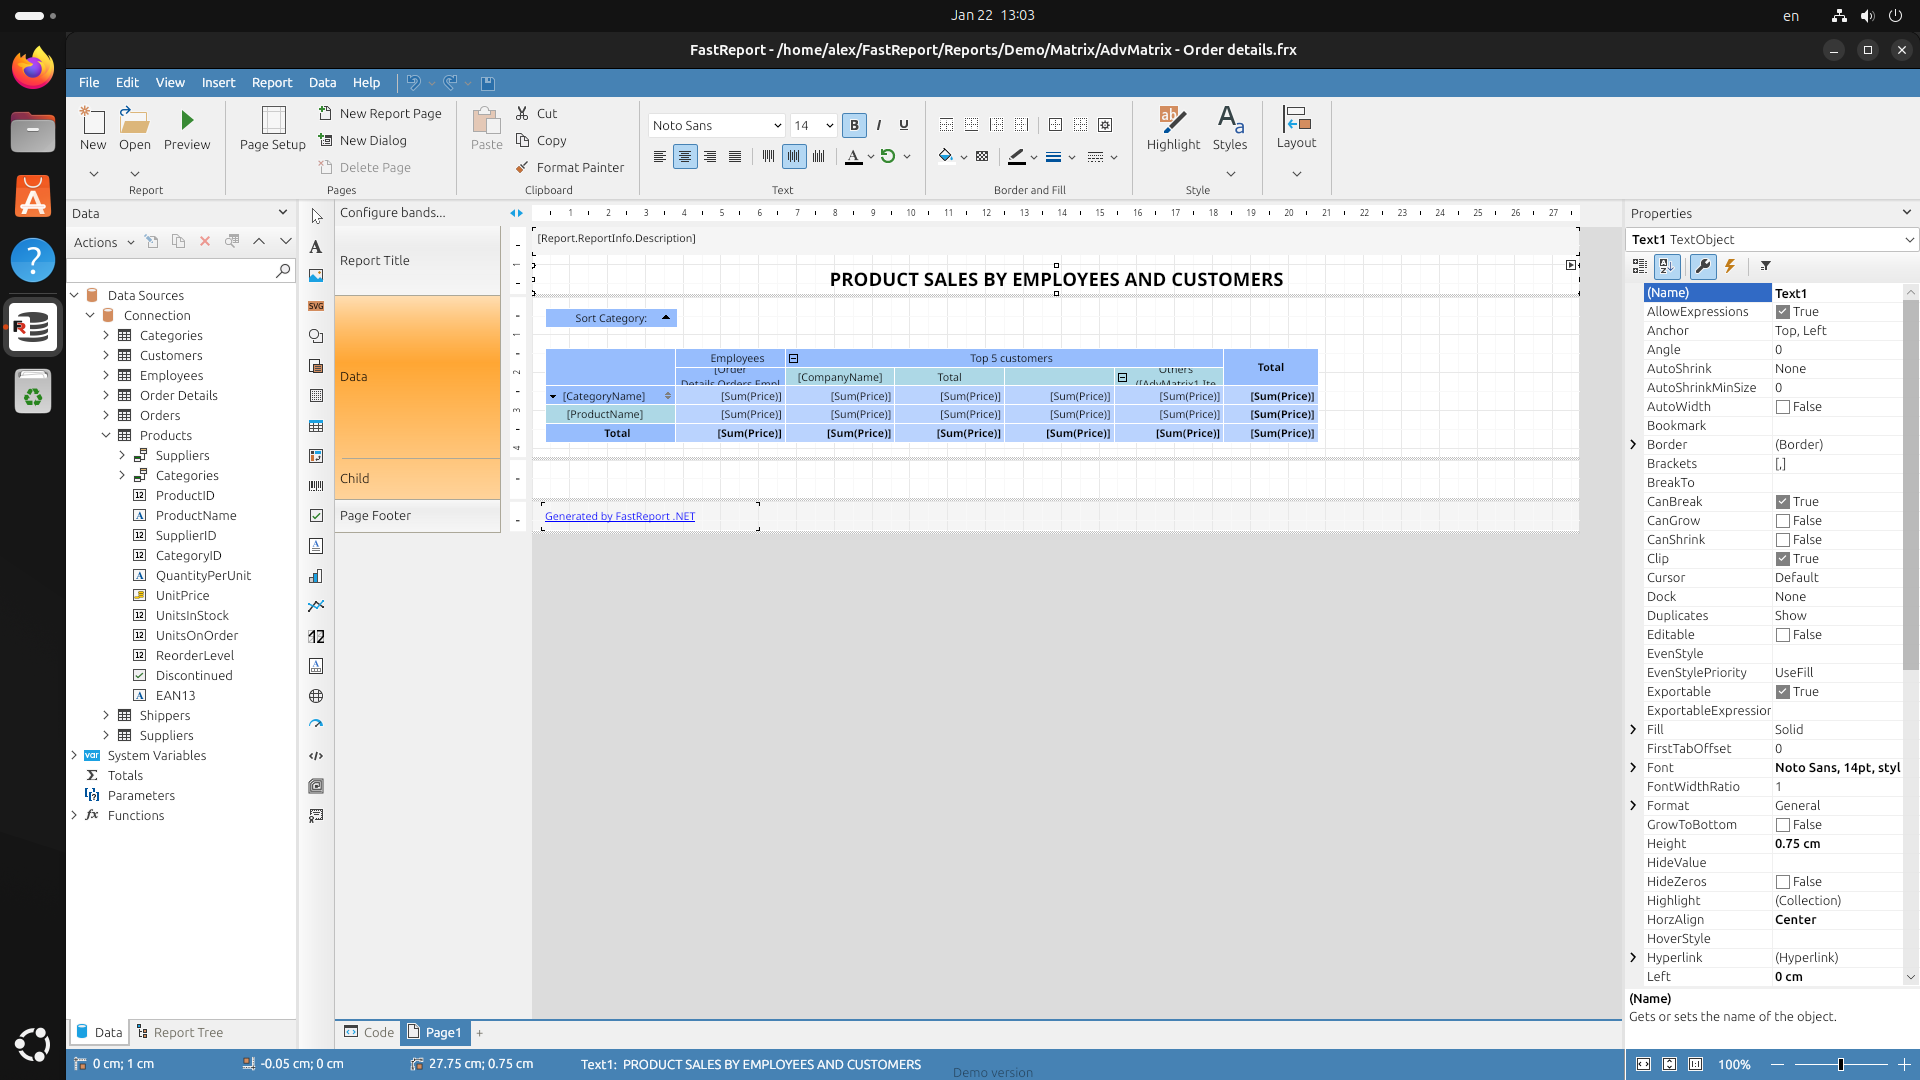This screenshot has height=1080, width=1920.
Task: Expand the Customers table node
Action: coord(106,355)
